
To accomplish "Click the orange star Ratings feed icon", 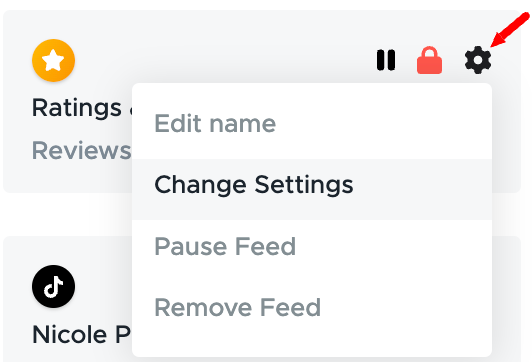I will 54,60.
